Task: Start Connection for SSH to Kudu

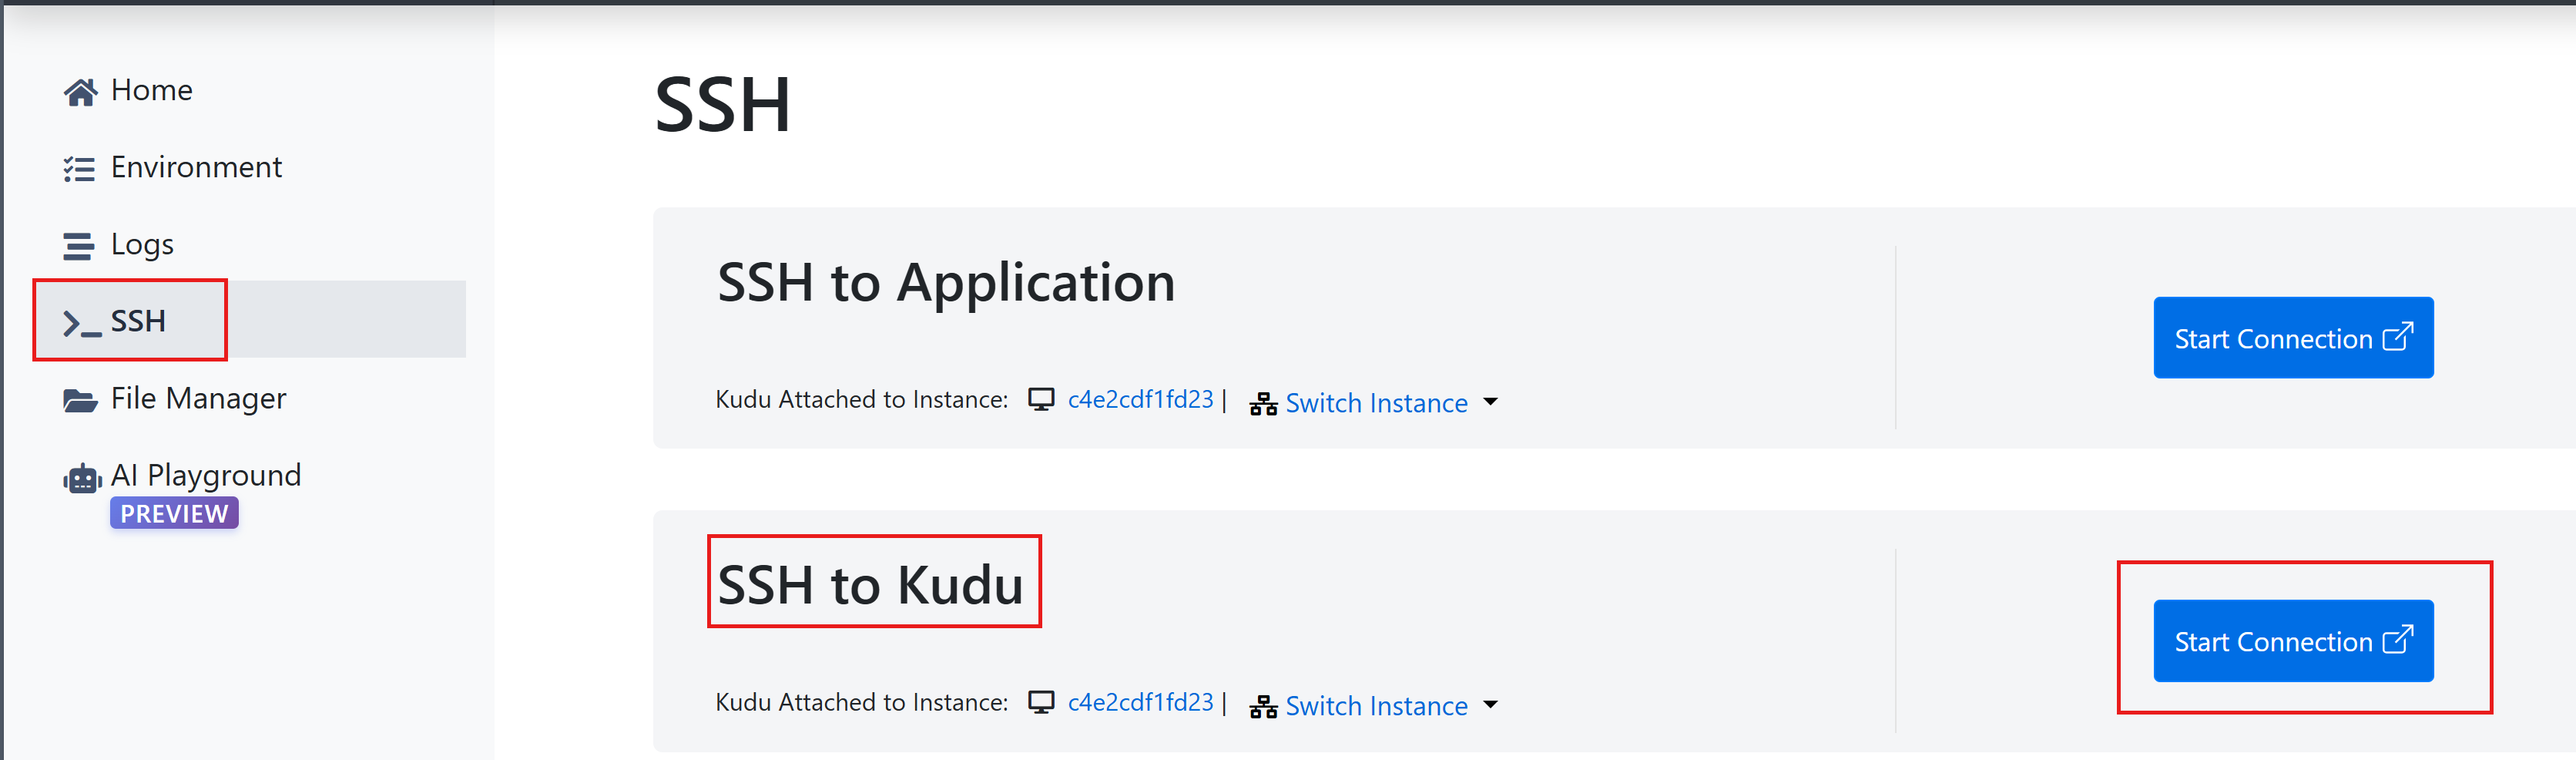Action: [x=2293, y=641]
